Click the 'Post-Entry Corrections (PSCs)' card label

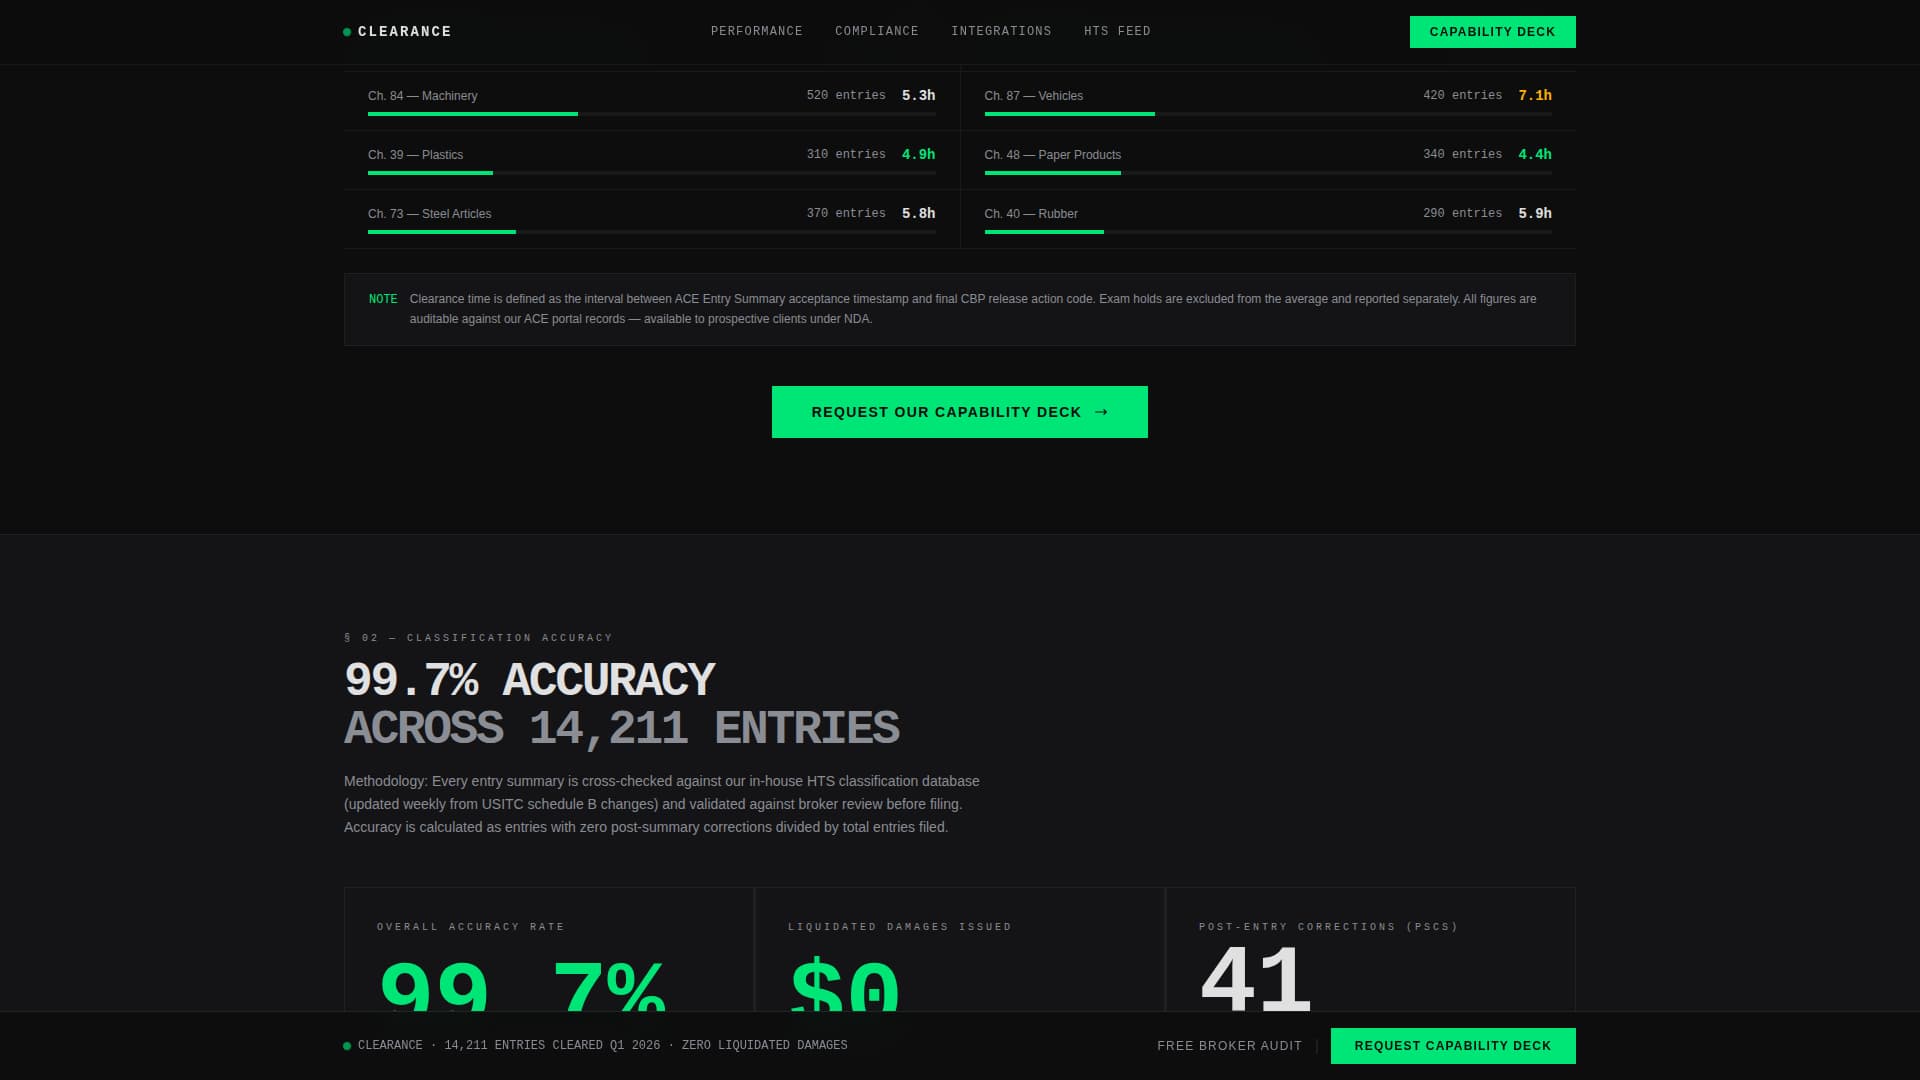click(x=1329, y=927)
